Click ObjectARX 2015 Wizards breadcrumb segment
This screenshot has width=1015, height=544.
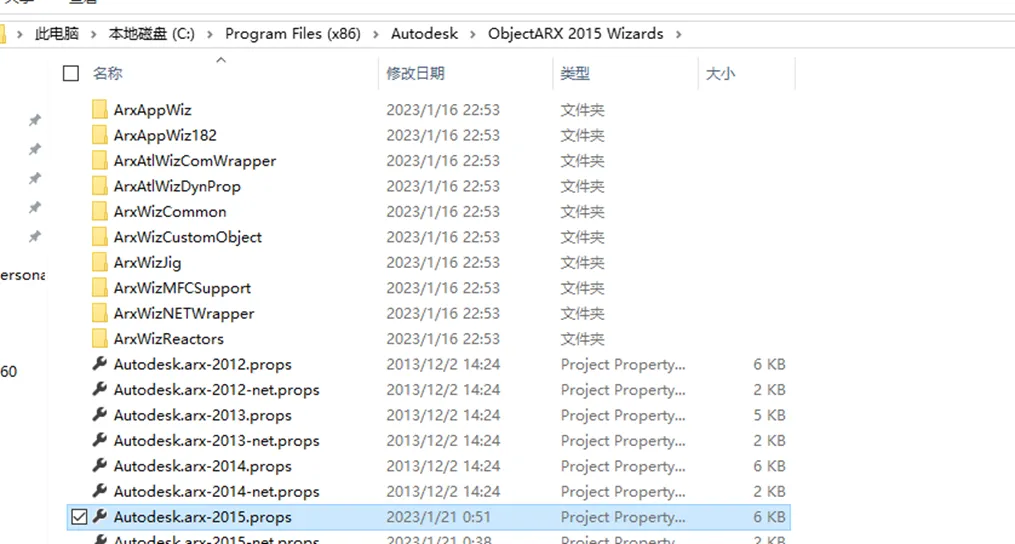coord(575,34)
